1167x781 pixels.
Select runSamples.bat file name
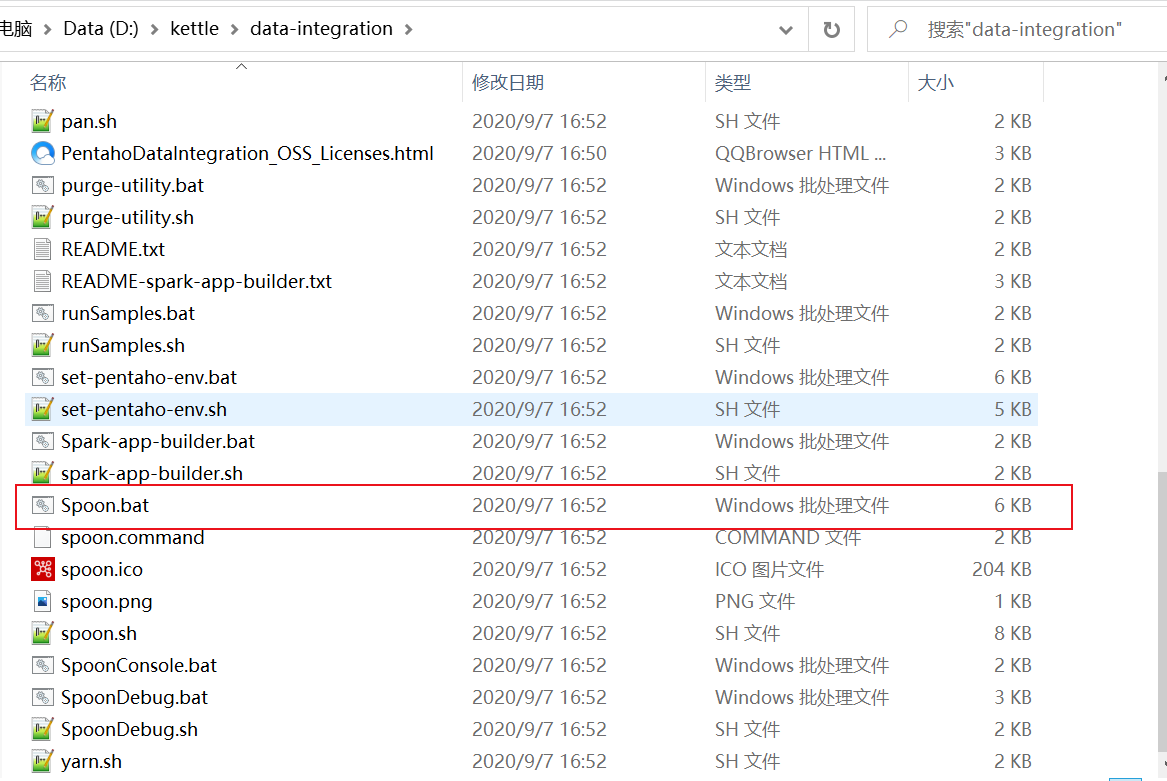tap(128, 313)
